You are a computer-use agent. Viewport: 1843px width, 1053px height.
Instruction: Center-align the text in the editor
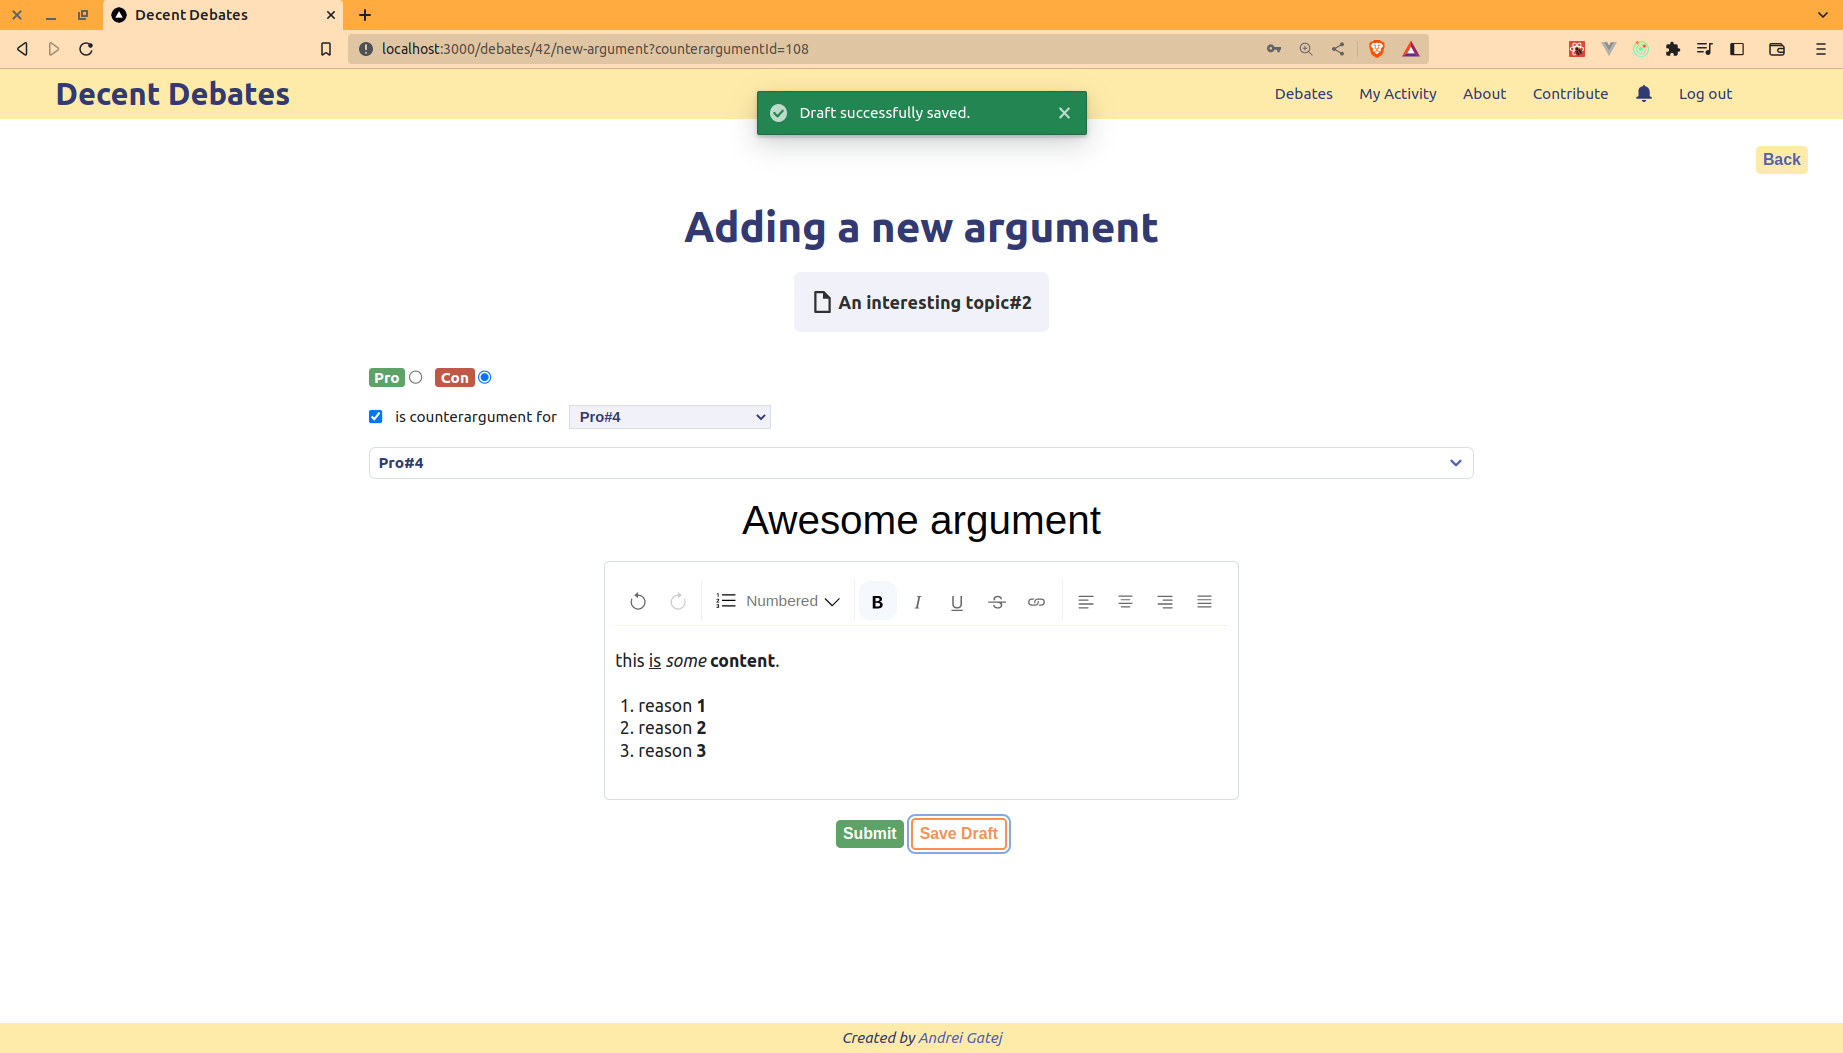1125,601
